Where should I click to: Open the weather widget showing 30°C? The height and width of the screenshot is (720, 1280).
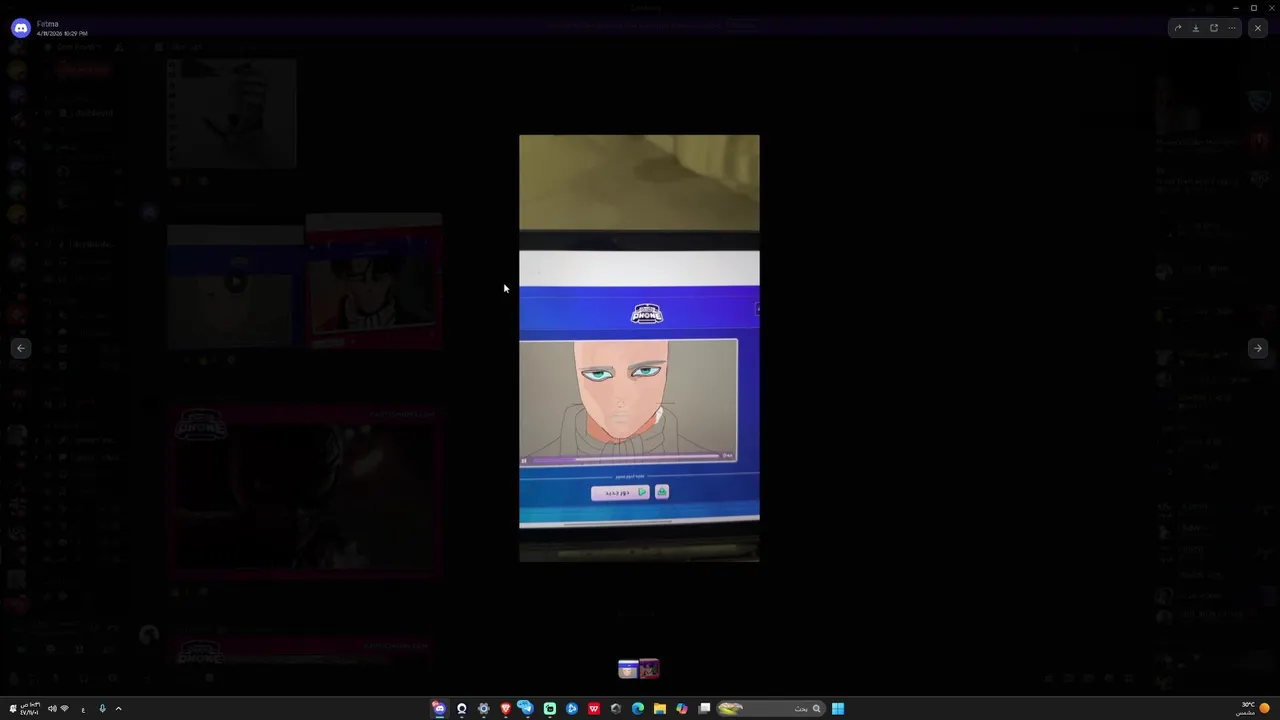tap(1254, 708)
